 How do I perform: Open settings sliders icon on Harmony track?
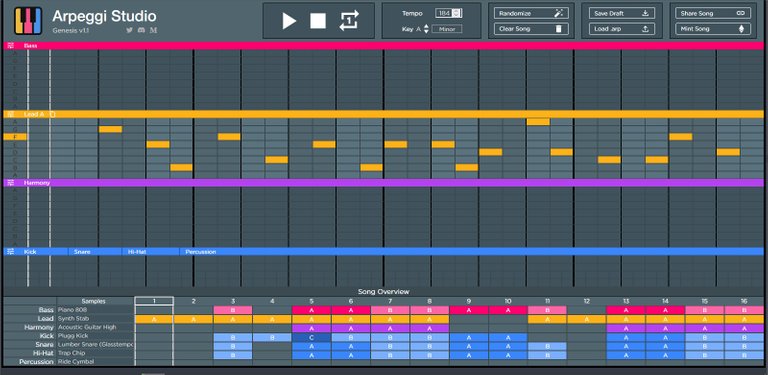[x=11, y=183]
